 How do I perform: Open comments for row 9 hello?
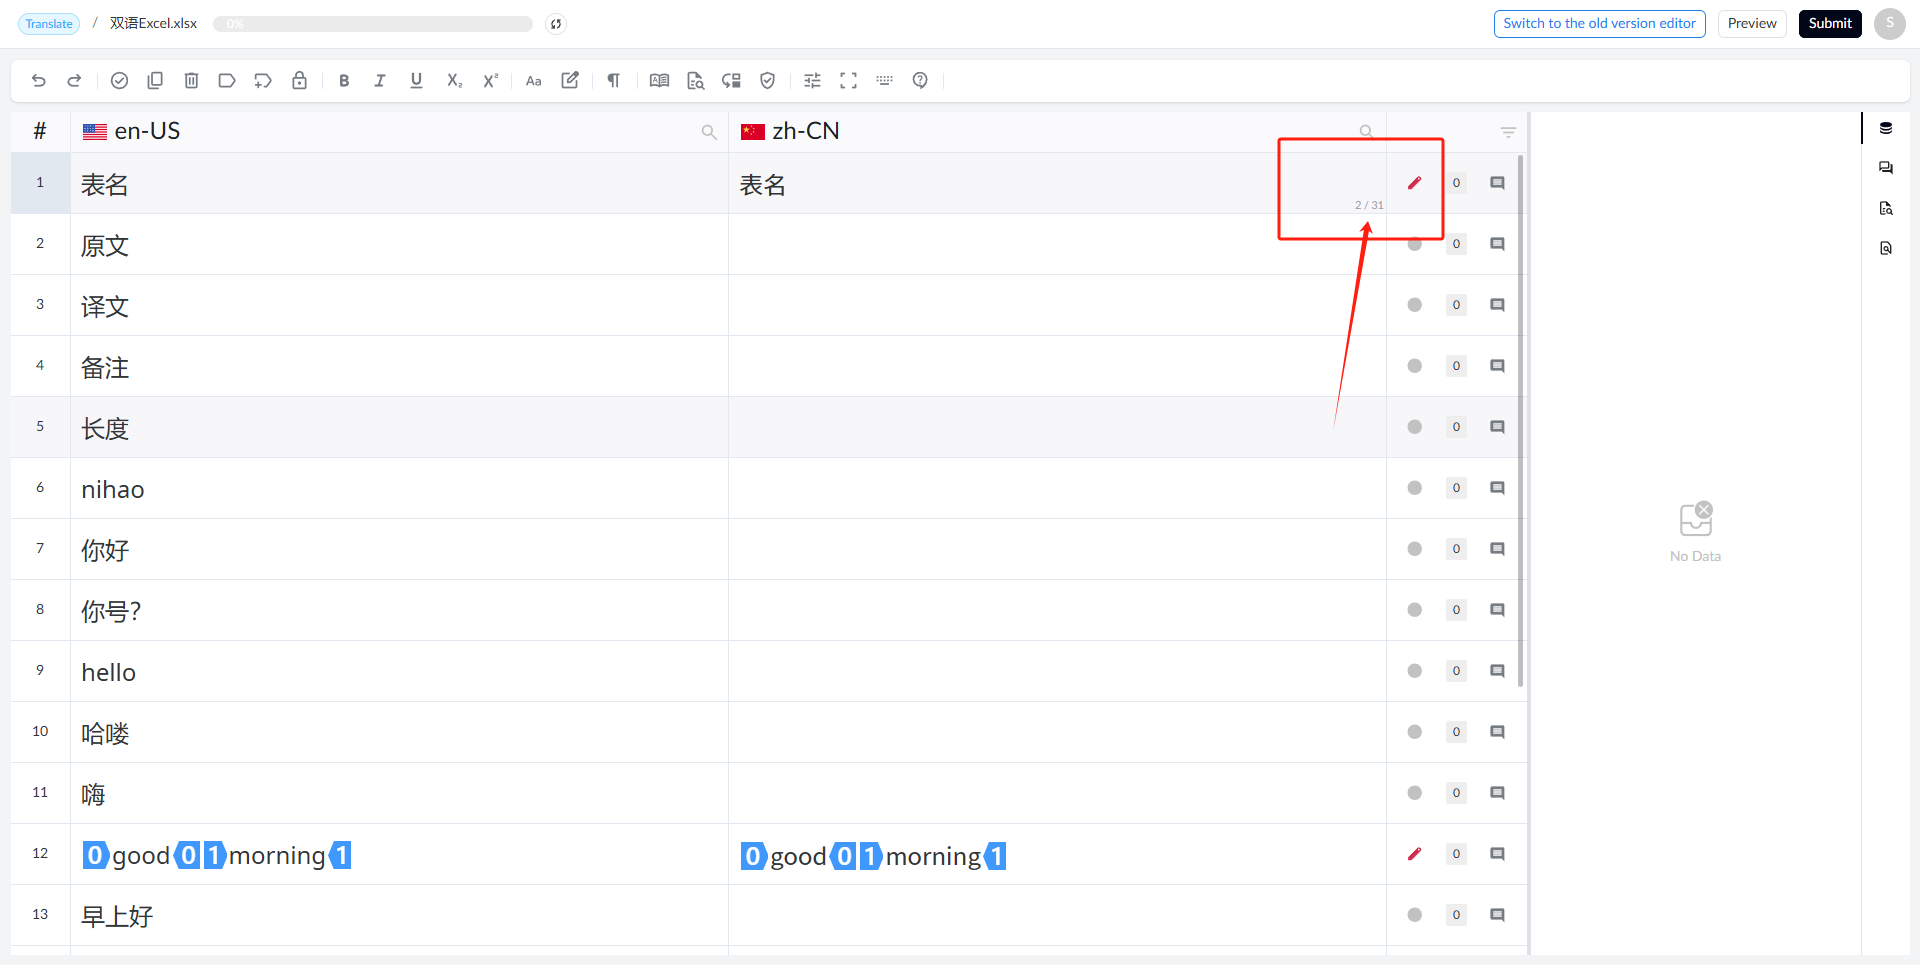[x=1497, y=671]
